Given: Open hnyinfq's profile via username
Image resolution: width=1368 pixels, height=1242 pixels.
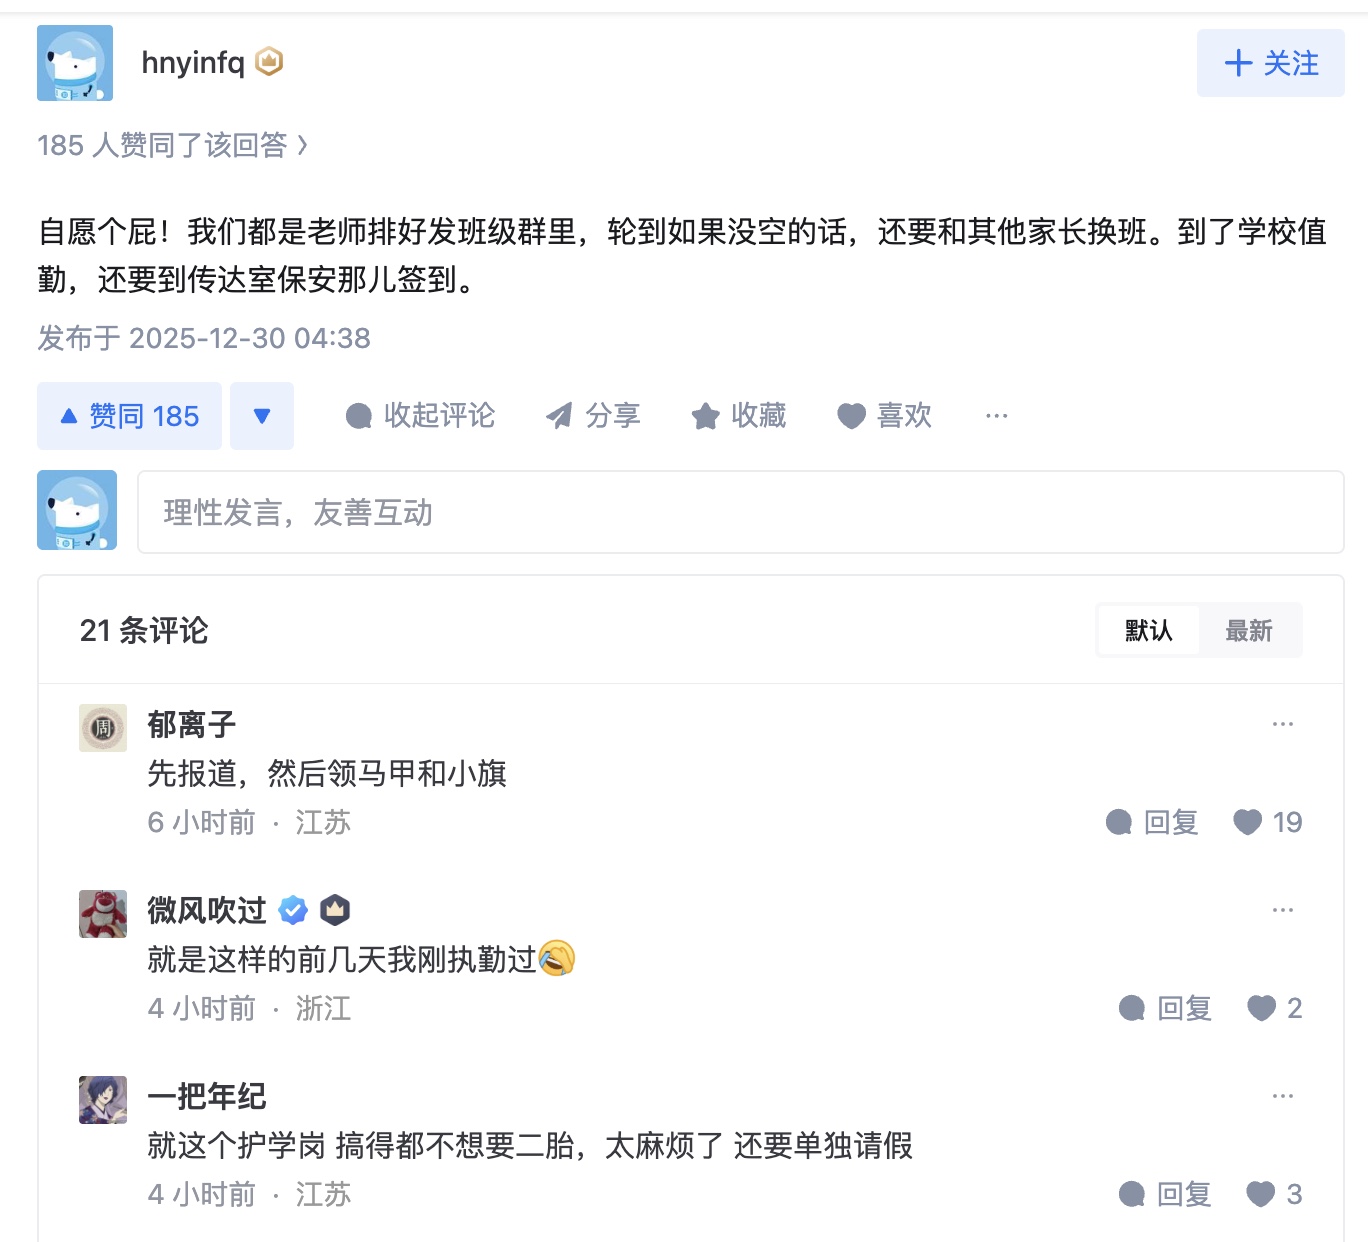Looking at the screenshot, I should (x=193, y=63).
